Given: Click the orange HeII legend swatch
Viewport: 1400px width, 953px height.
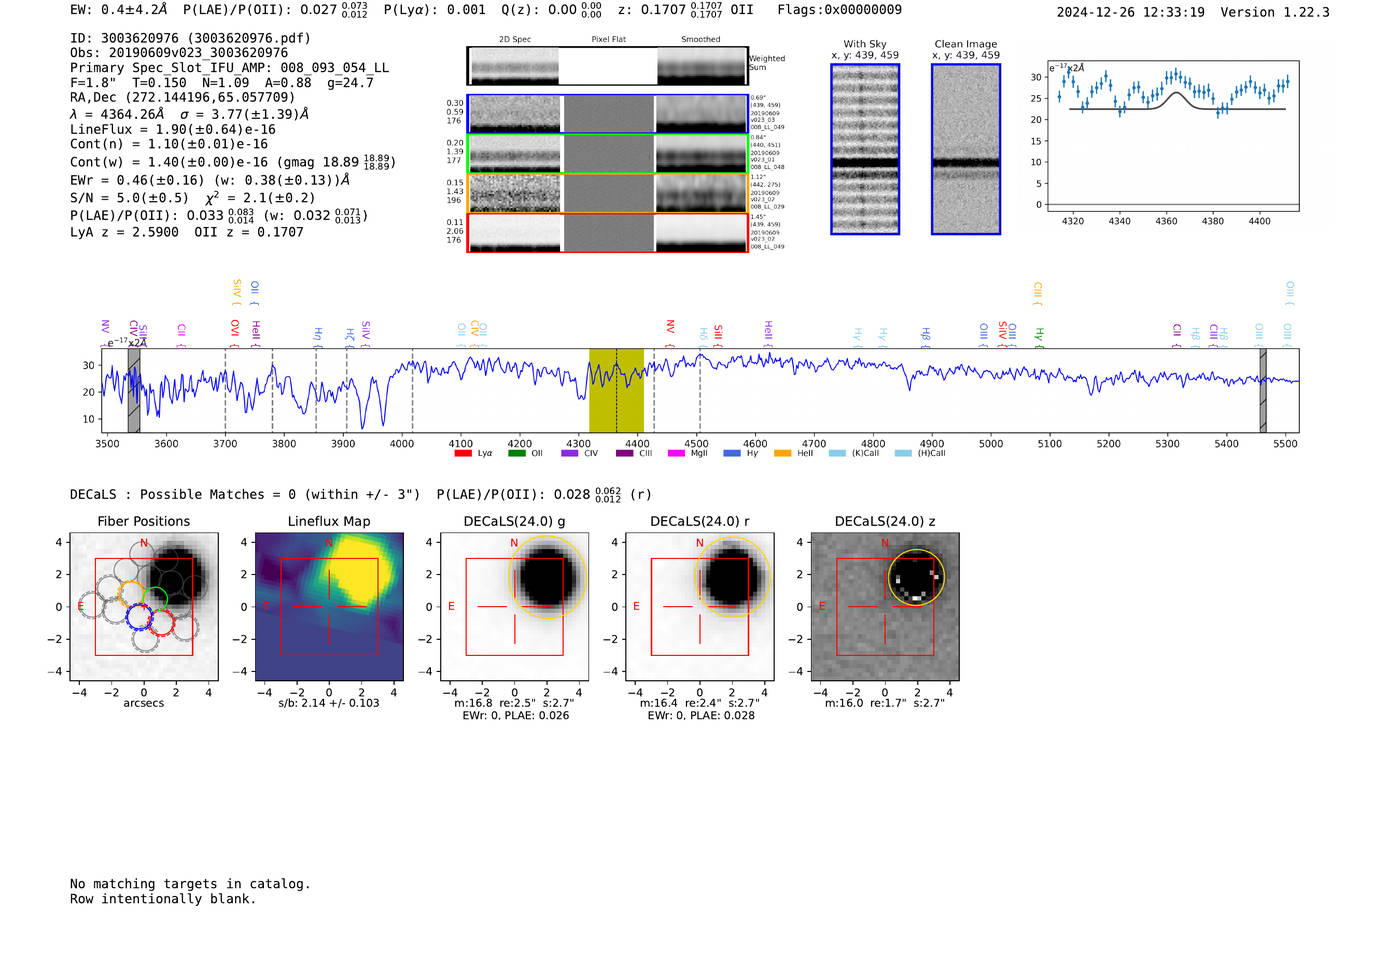Looking at the screenshot, I should tap(782, 454).
